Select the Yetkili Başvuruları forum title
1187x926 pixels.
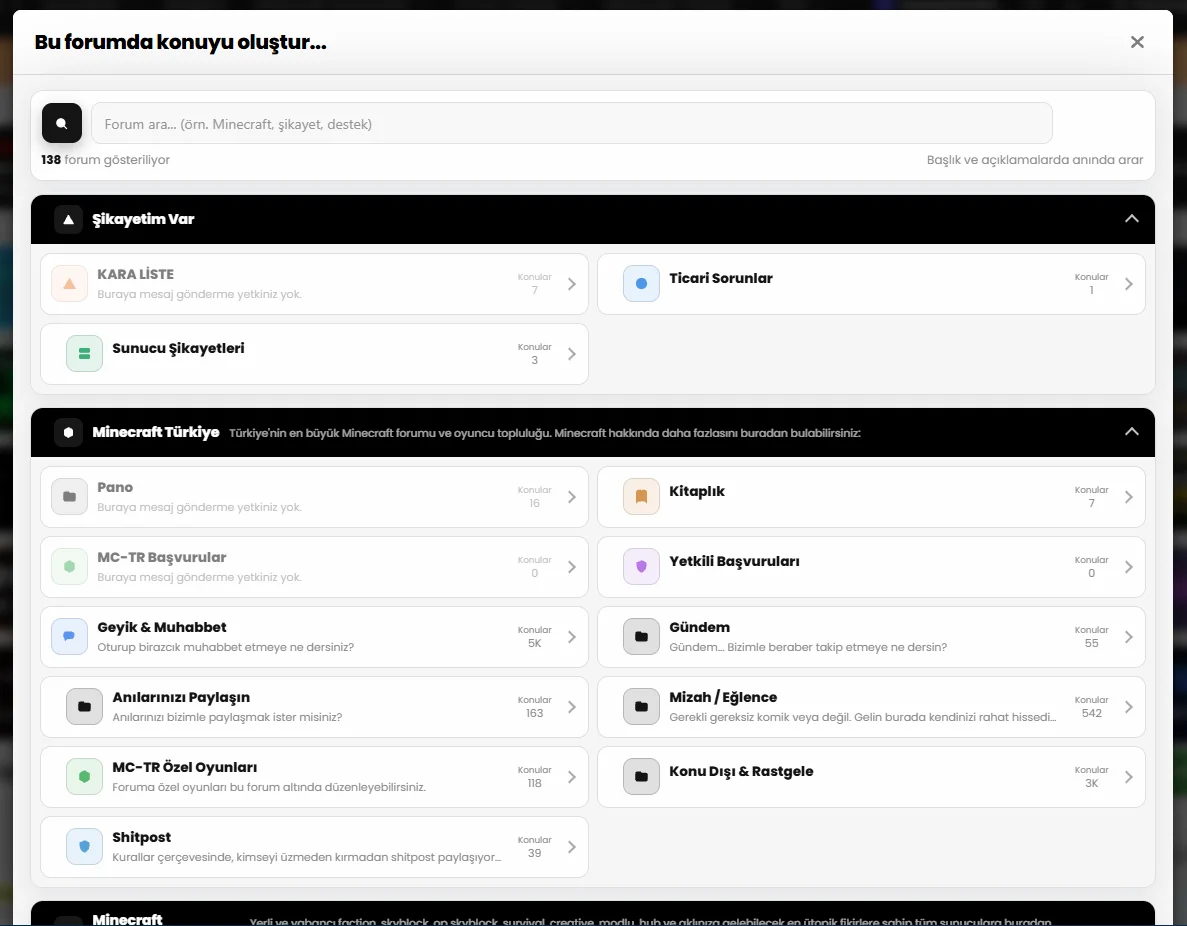(734, 562)
